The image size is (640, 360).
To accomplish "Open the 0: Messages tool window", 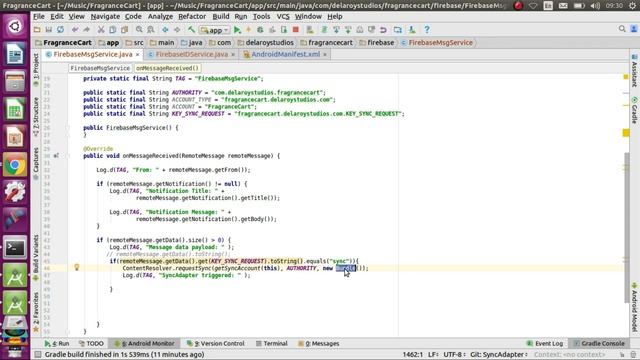I will tap(319, 344).
